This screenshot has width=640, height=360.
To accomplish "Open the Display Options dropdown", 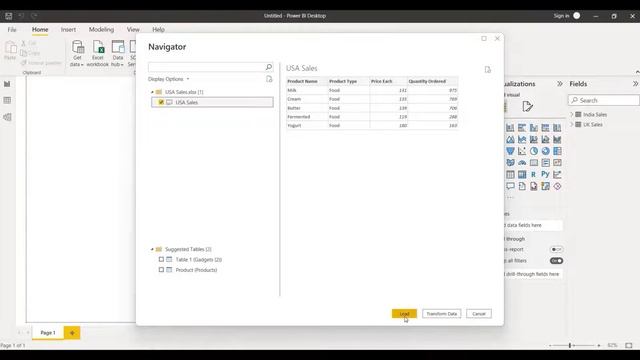I will click(169, 79).
